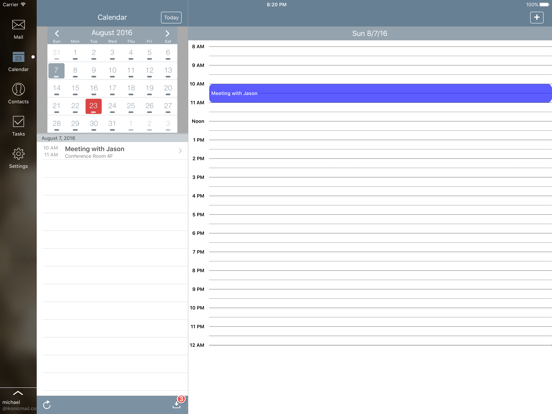Open Meeting with Jason list entry
The image size is (552, 414).
tap(113, 151)
